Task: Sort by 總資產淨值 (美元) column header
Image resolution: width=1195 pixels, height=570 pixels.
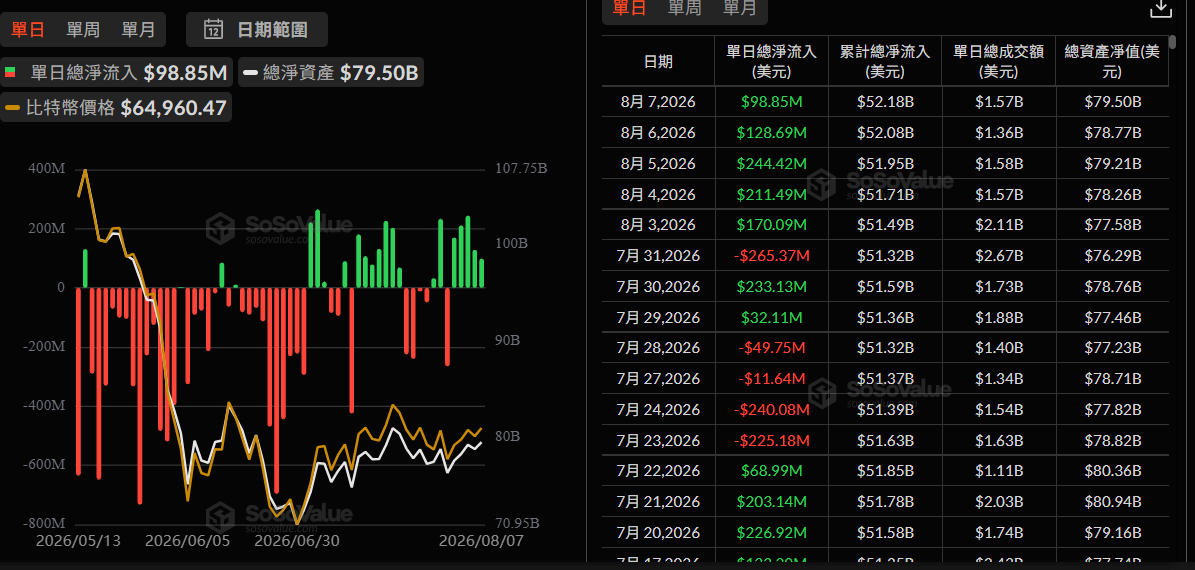Action: (1112, 62)
